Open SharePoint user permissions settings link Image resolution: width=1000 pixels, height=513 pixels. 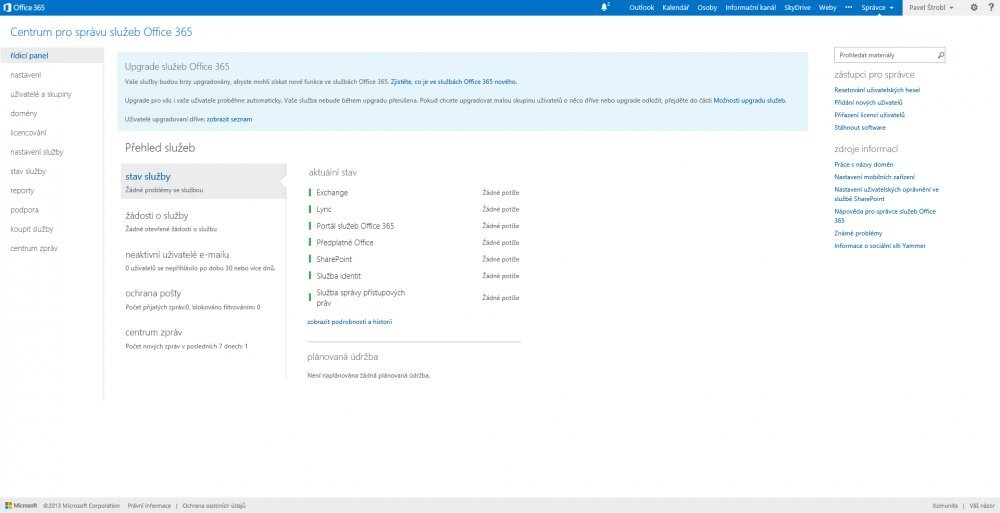(x=886, y=194)
